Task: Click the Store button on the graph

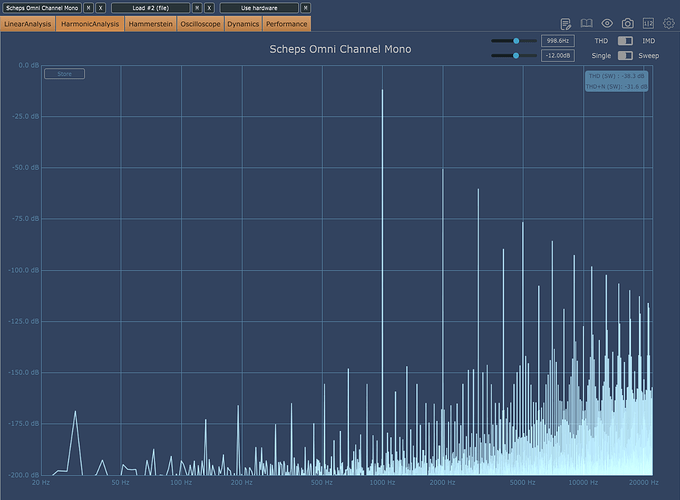Action: [x=65, y=74]
